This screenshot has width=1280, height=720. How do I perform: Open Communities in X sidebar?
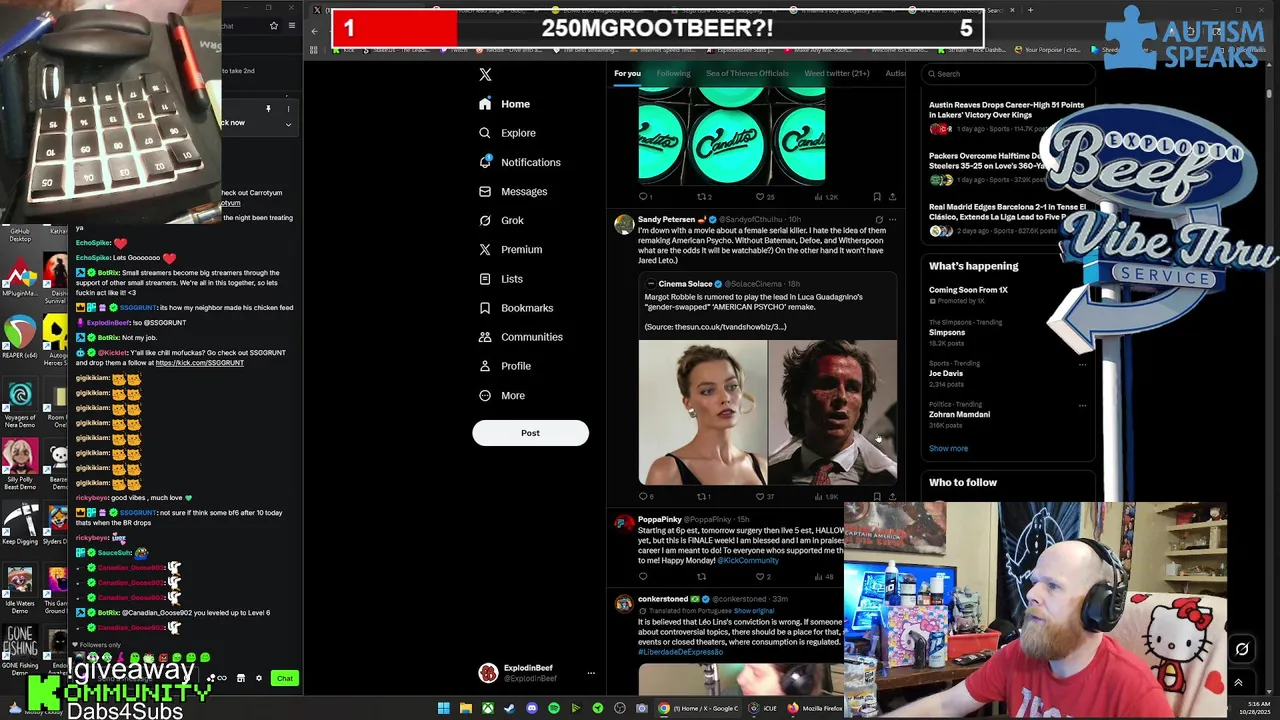520,337
